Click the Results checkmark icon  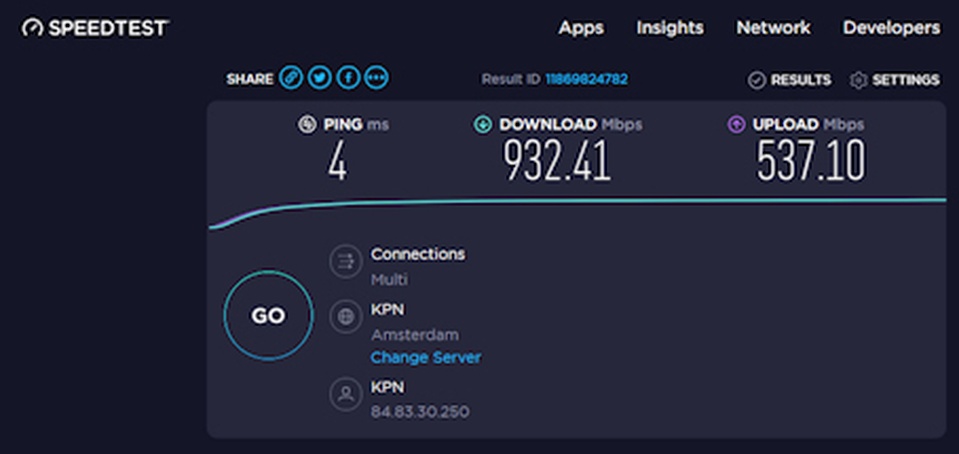click(x=757, y=80)
